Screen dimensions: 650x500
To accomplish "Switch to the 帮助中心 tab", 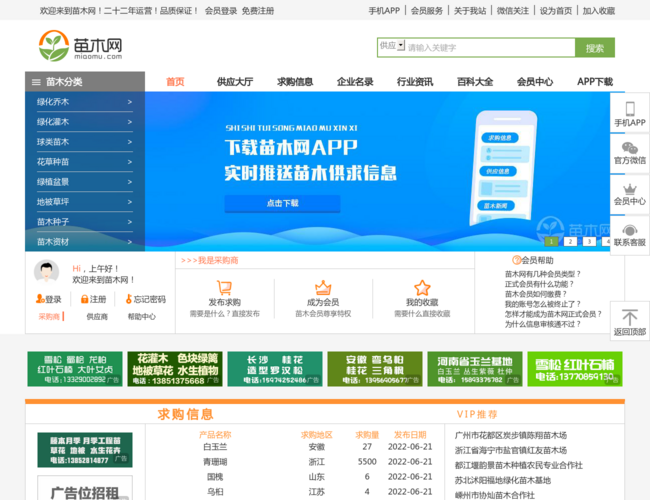I will coord(142,316).
